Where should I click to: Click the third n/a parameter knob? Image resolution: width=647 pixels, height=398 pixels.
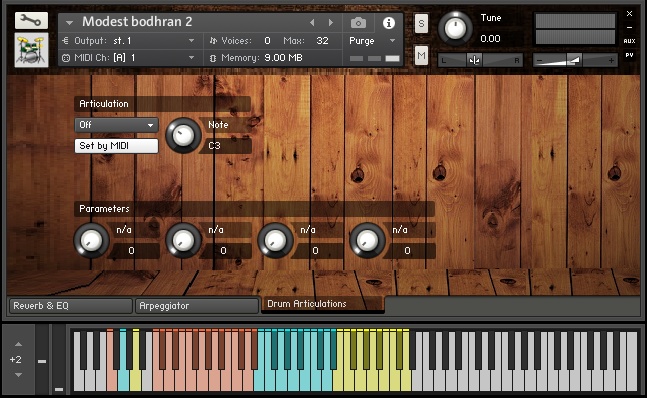point(275,241)
